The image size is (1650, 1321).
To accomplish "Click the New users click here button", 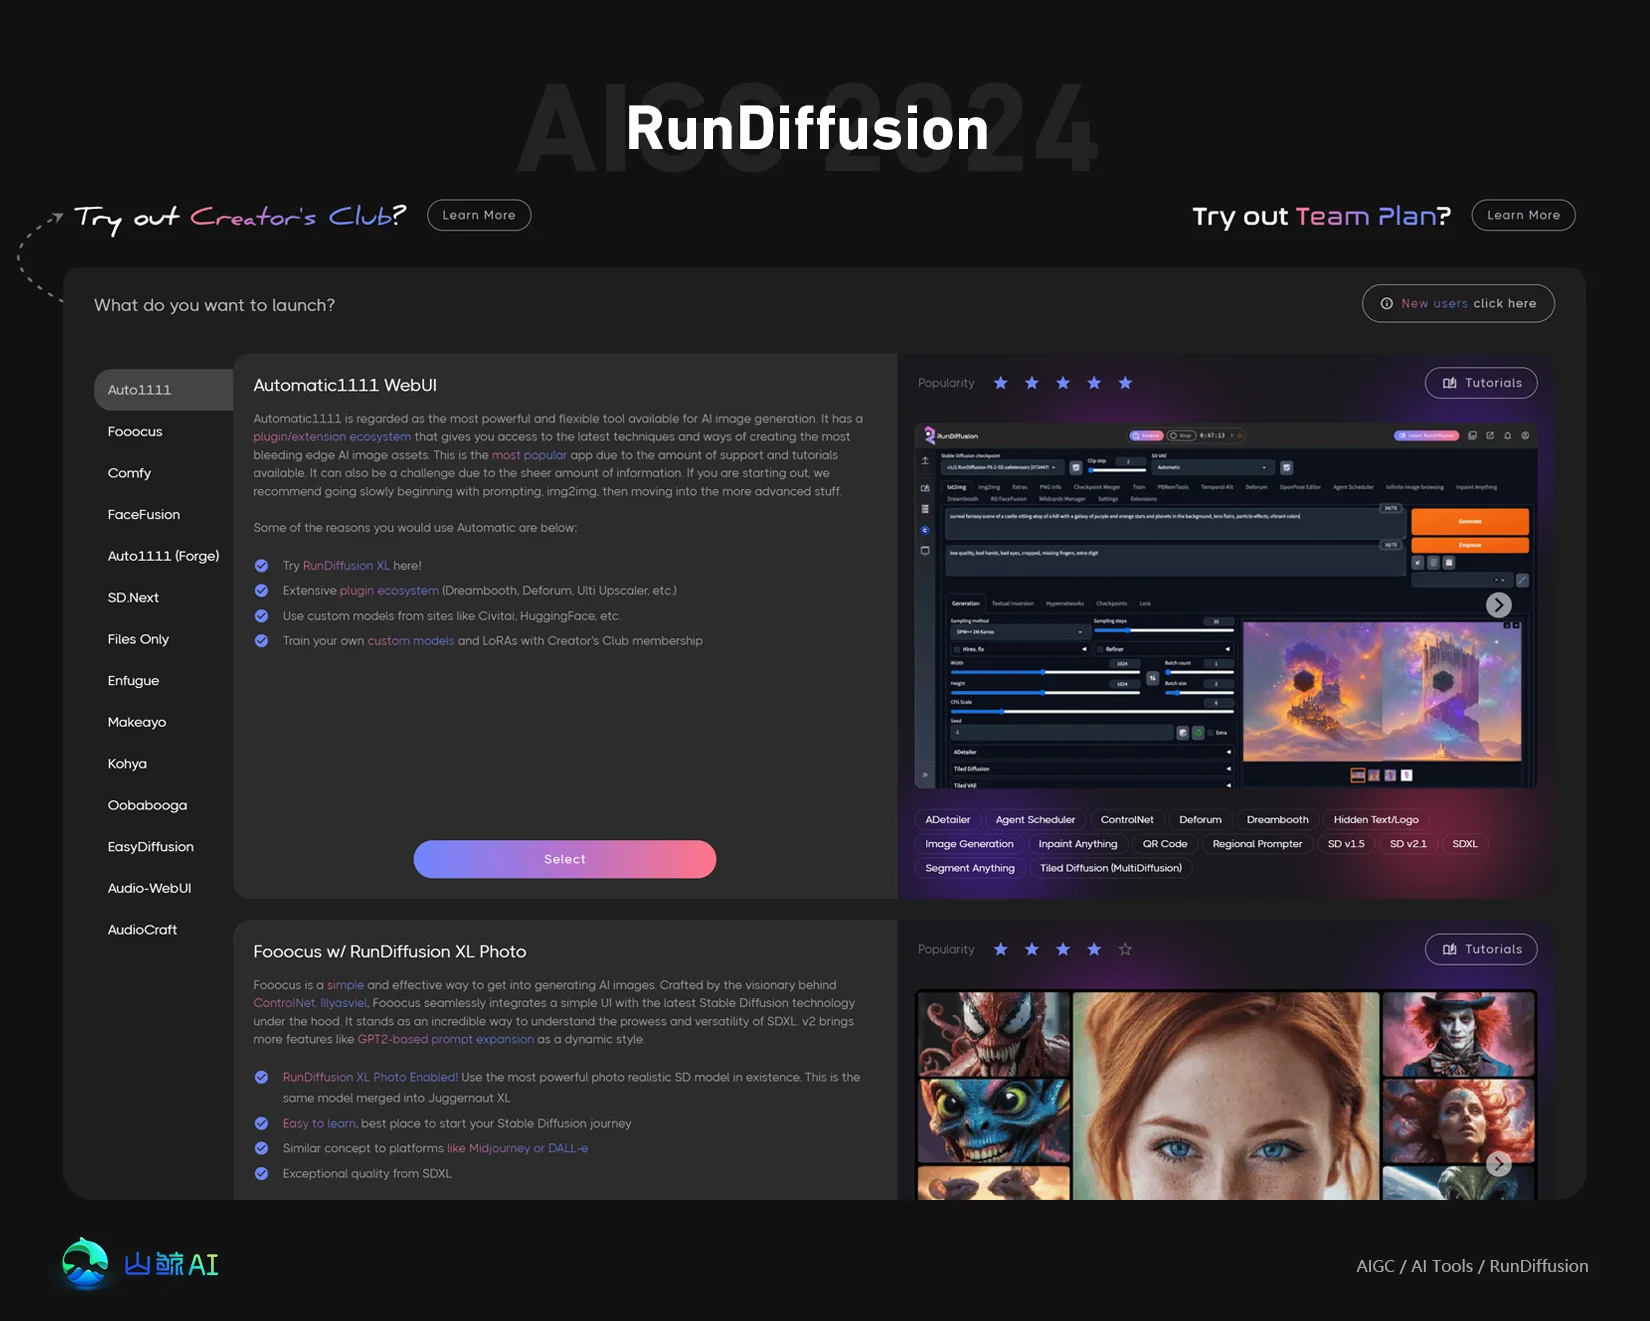I will click(1458, 303).
